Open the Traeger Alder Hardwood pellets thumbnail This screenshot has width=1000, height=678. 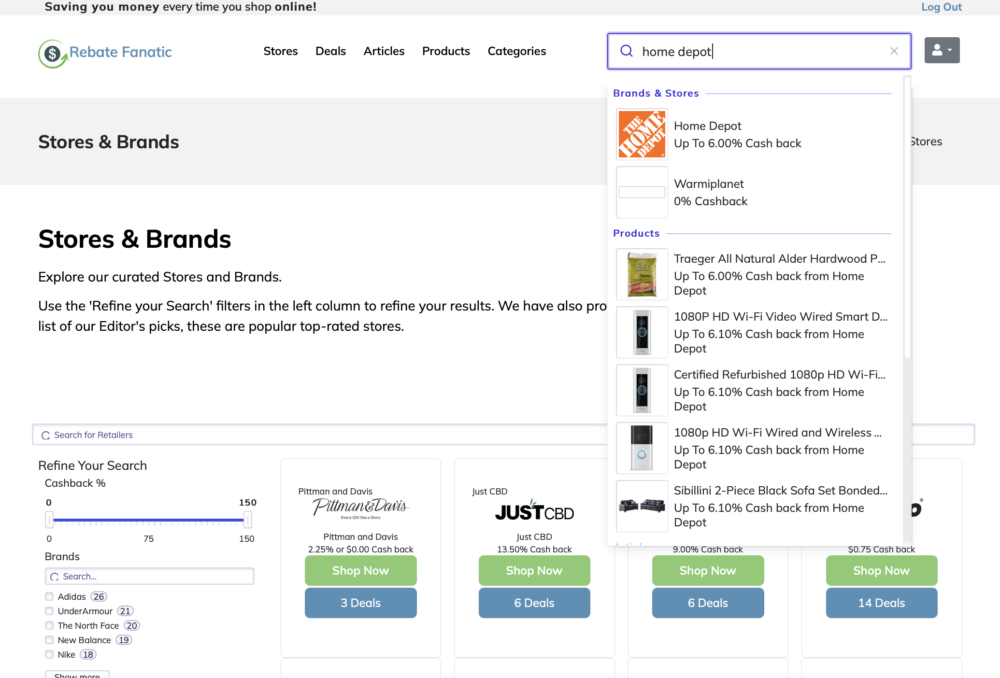click(x=642, y=274)
